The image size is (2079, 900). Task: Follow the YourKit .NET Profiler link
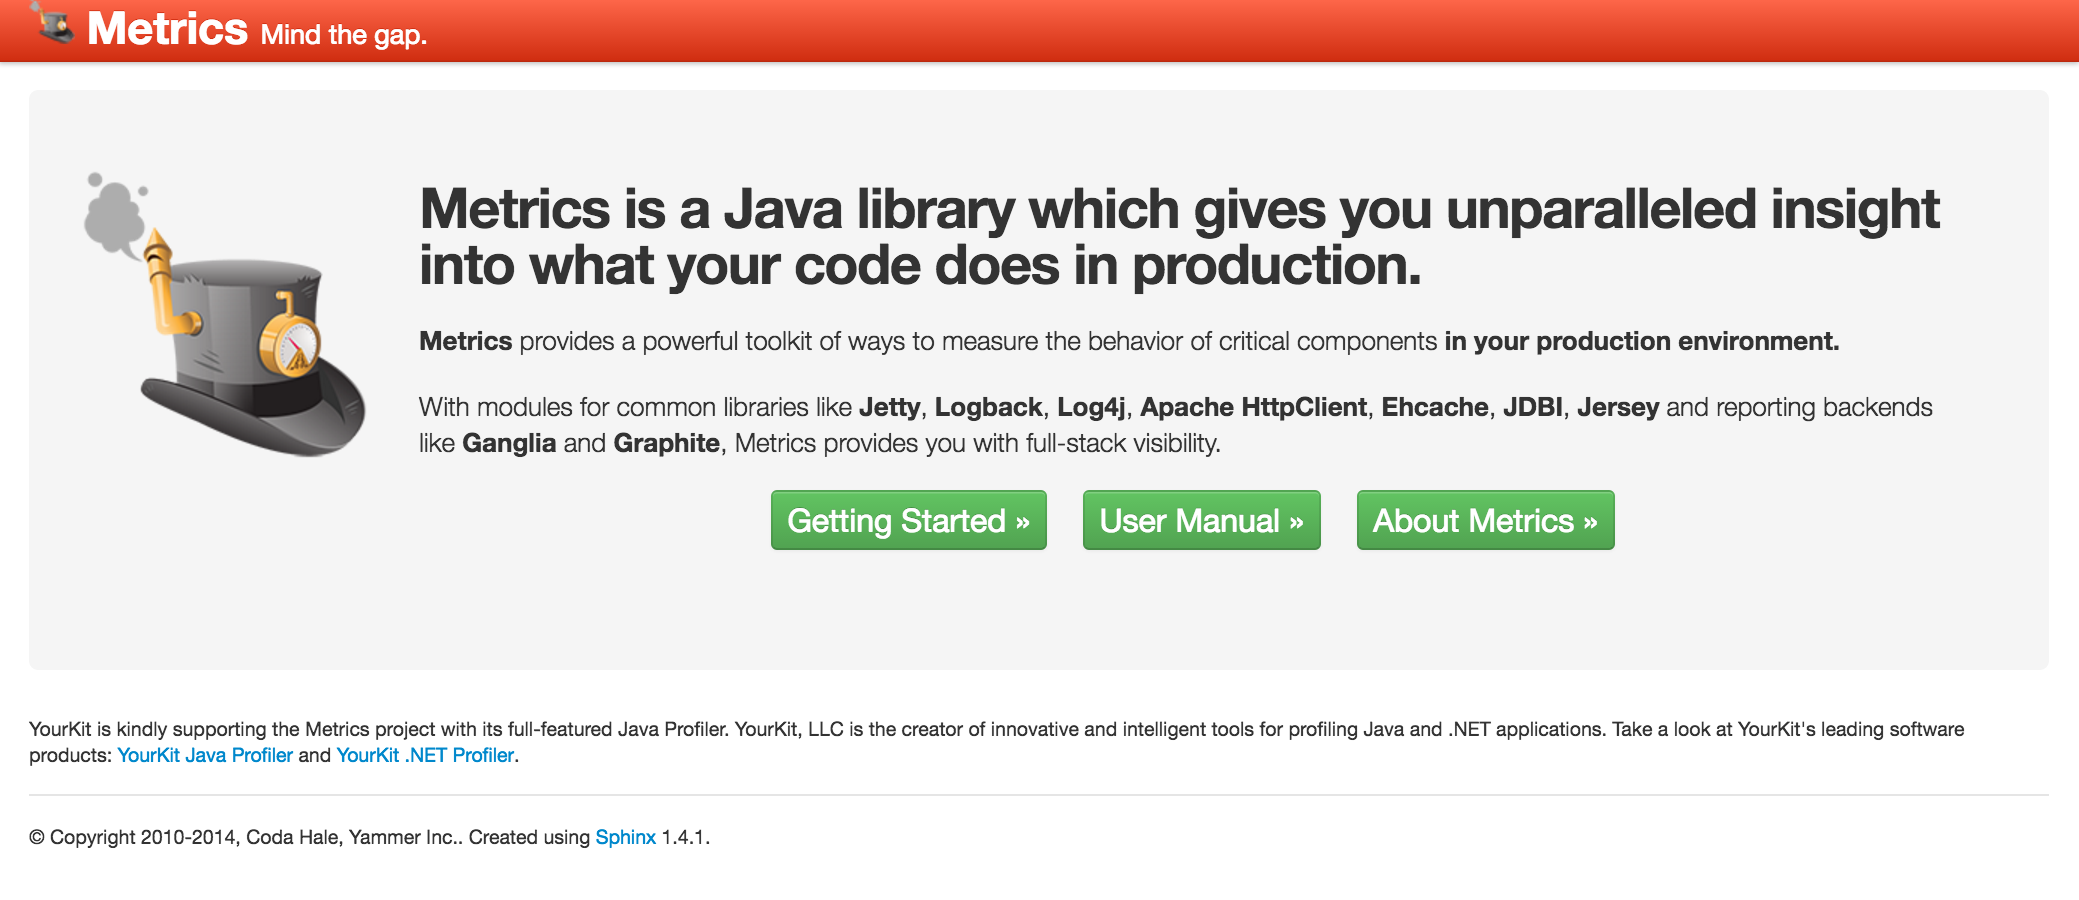click(425, 755)
